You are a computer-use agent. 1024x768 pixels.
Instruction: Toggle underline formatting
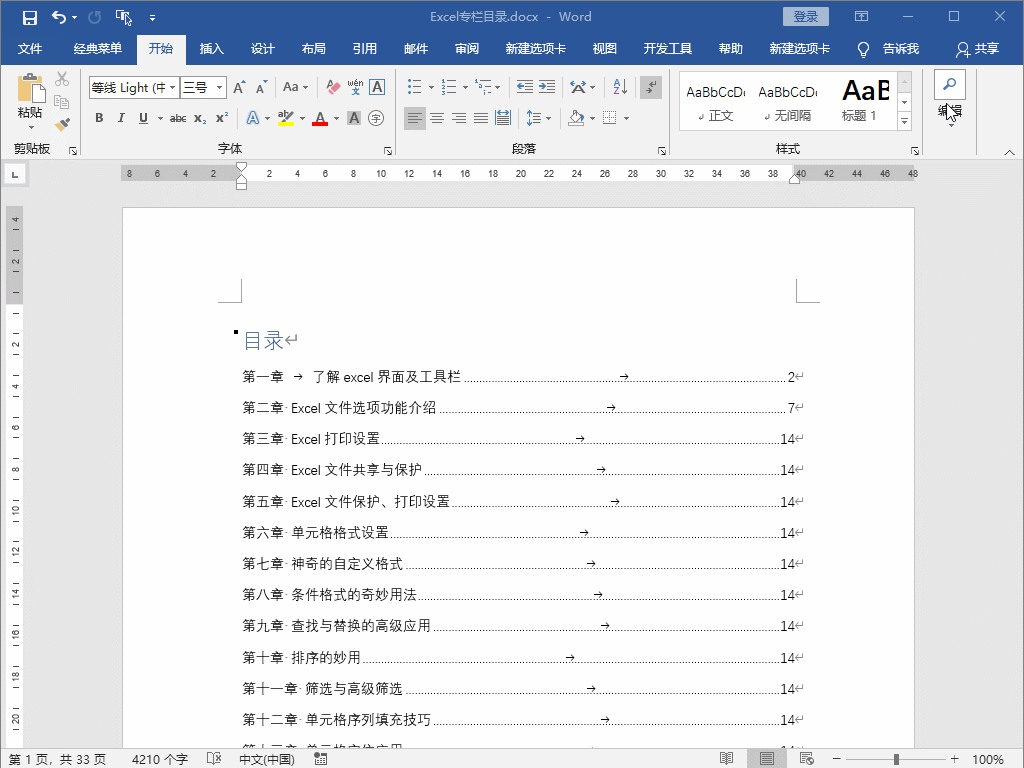pos(143,118)
